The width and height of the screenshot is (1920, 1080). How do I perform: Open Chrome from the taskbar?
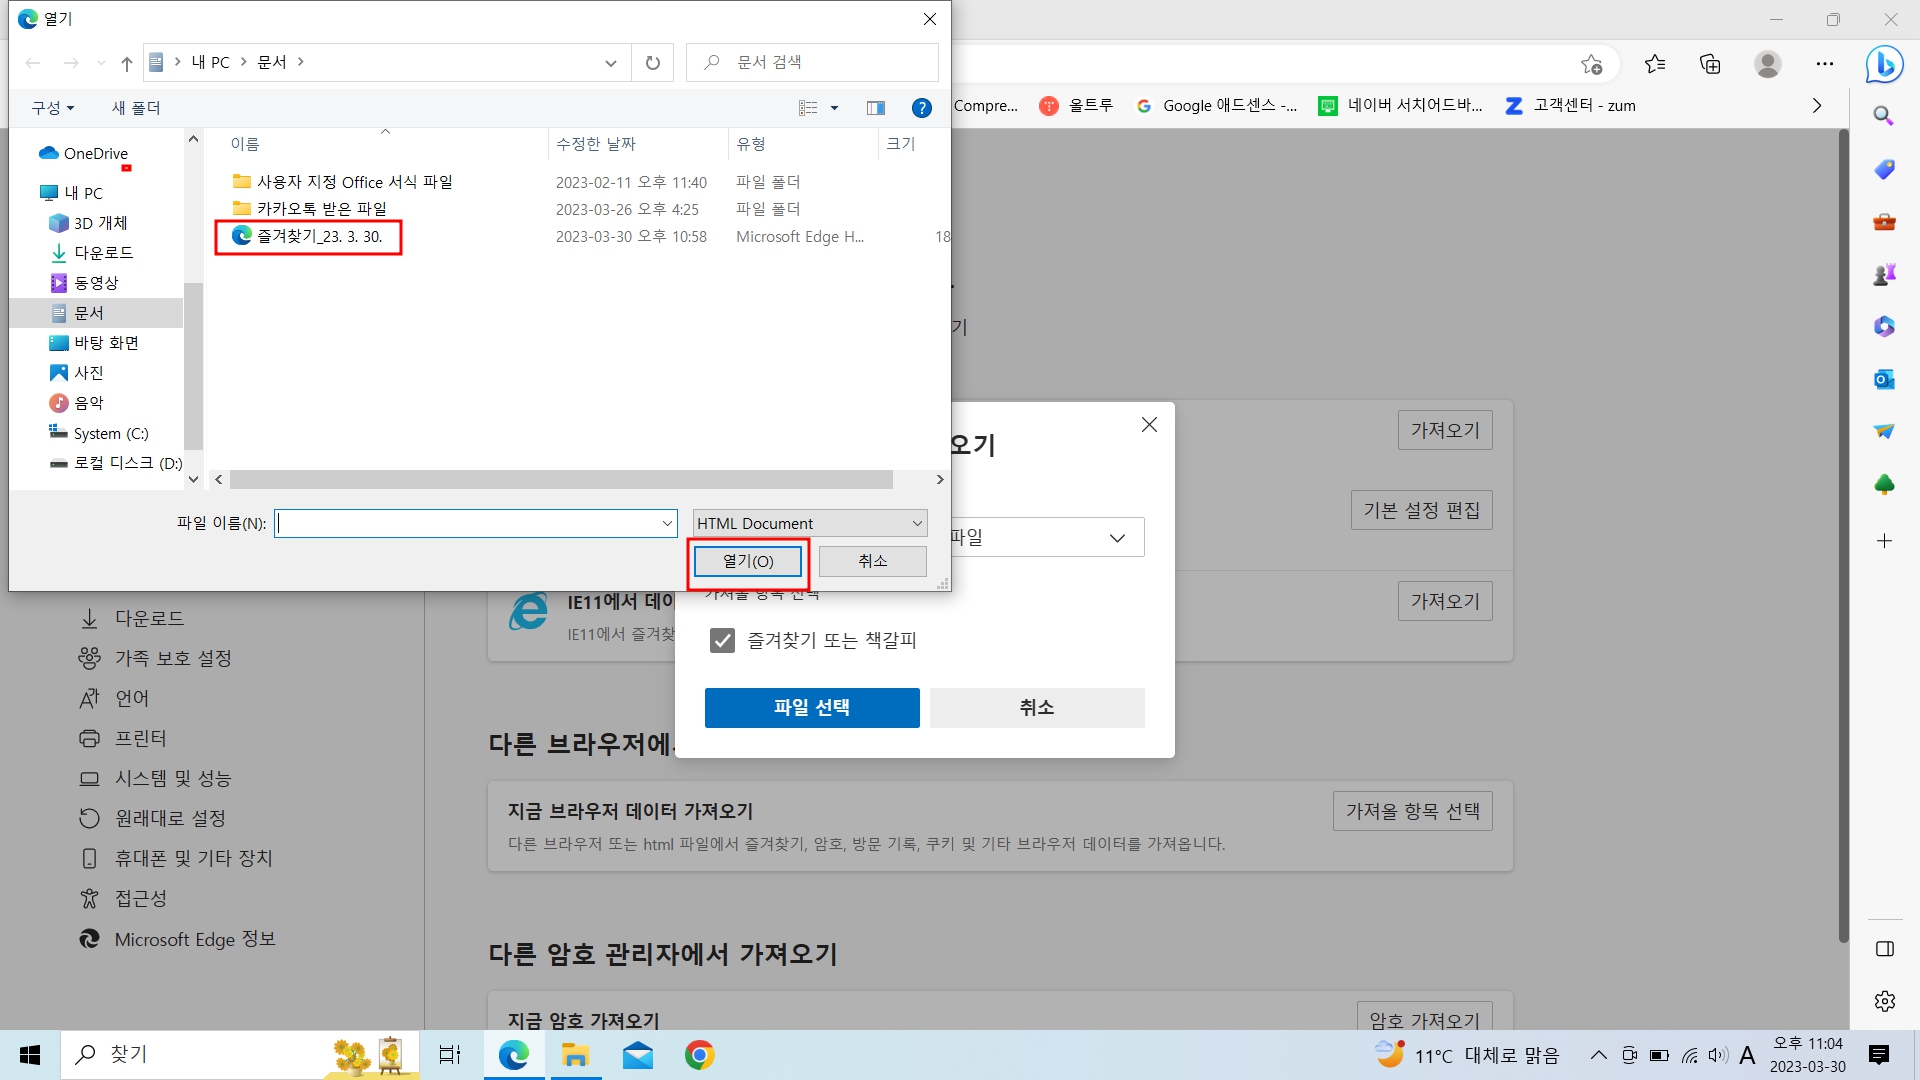pyautogui.click(x=699, y=1055)
